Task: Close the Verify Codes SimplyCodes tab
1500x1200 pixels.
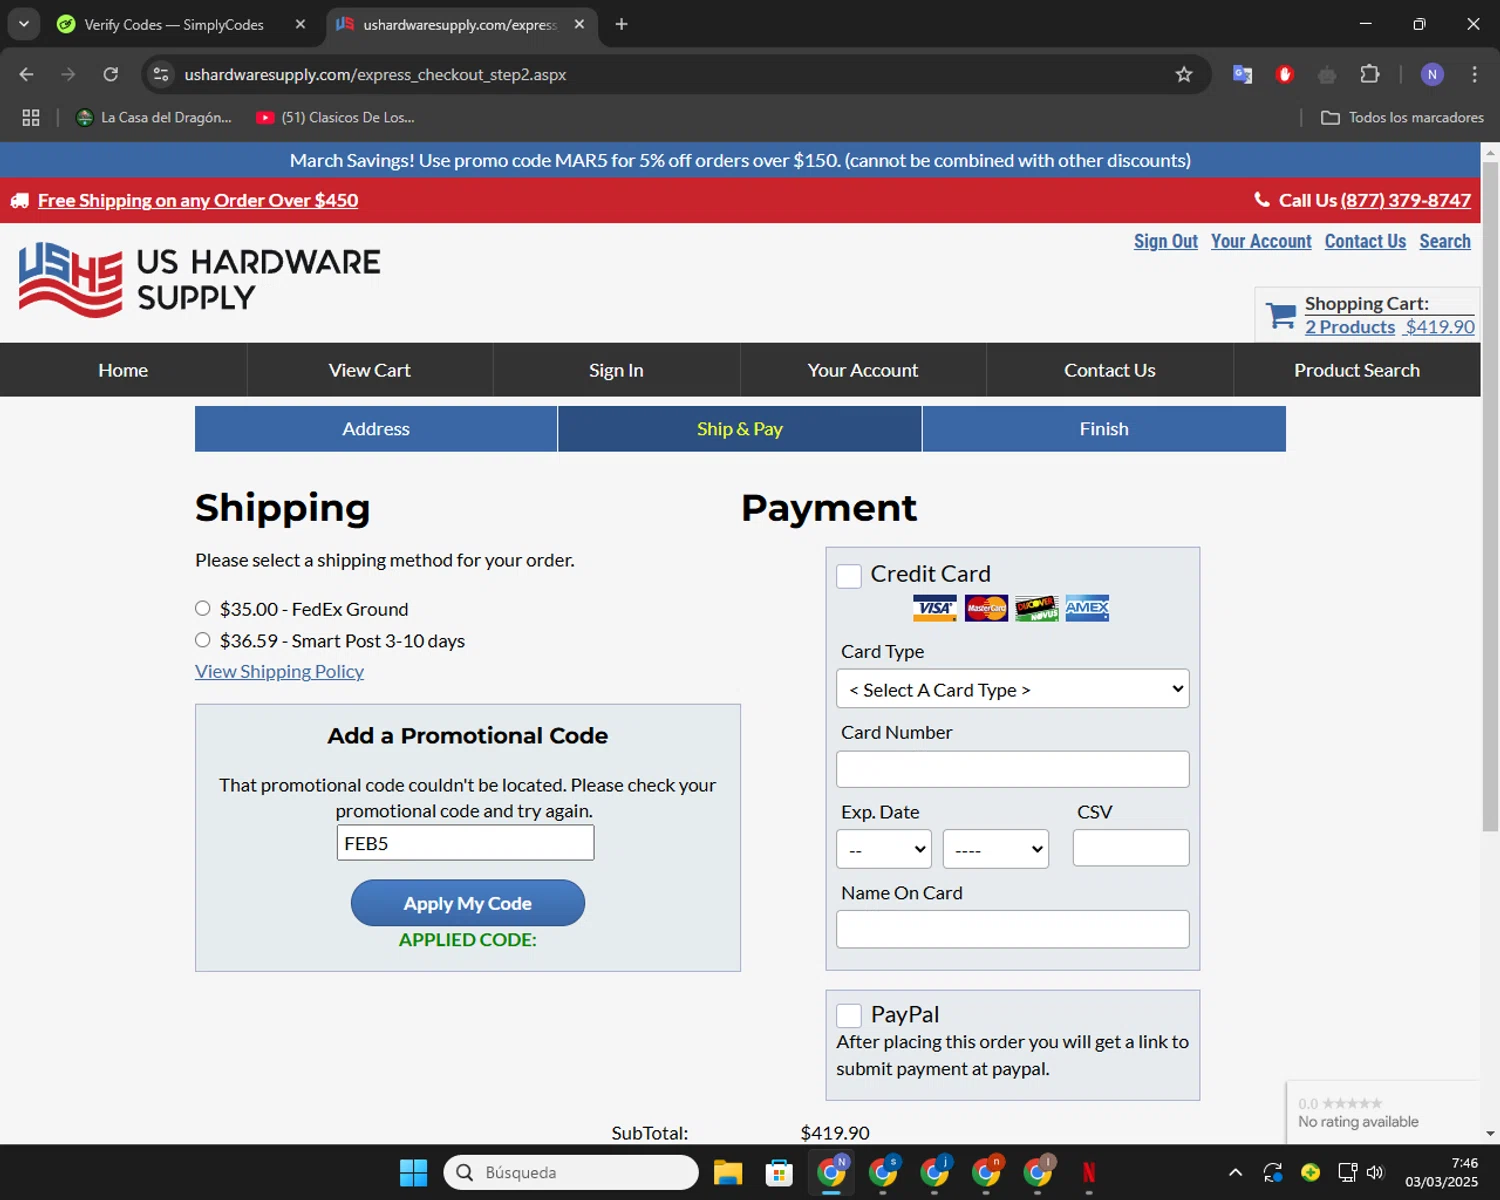Action: click(300, 24)
